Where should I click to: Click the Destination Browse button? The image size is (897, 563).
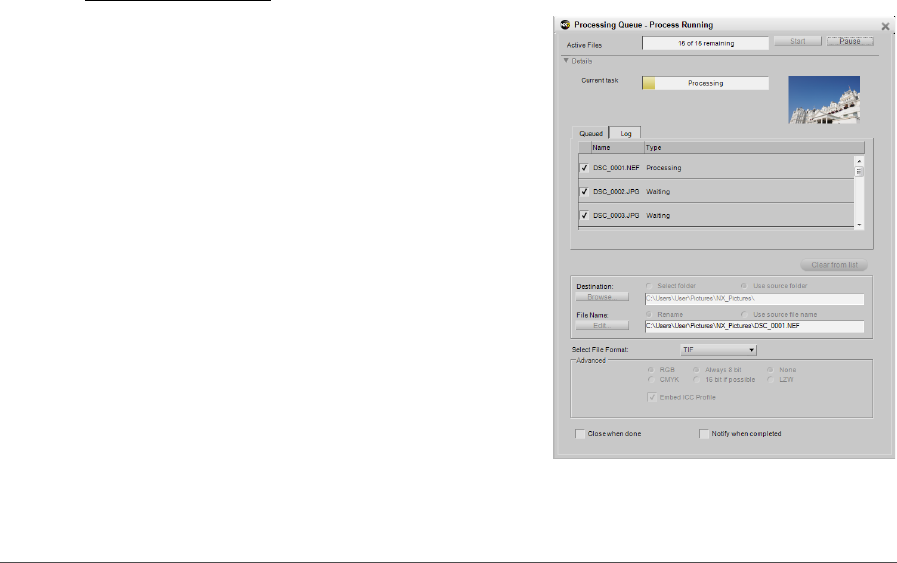(x=602, y=297)
